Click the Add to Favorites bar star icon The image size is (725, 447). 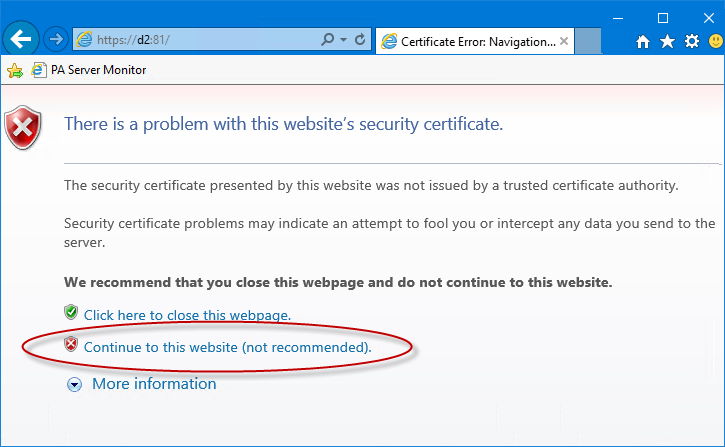click(x=14, y=70)
